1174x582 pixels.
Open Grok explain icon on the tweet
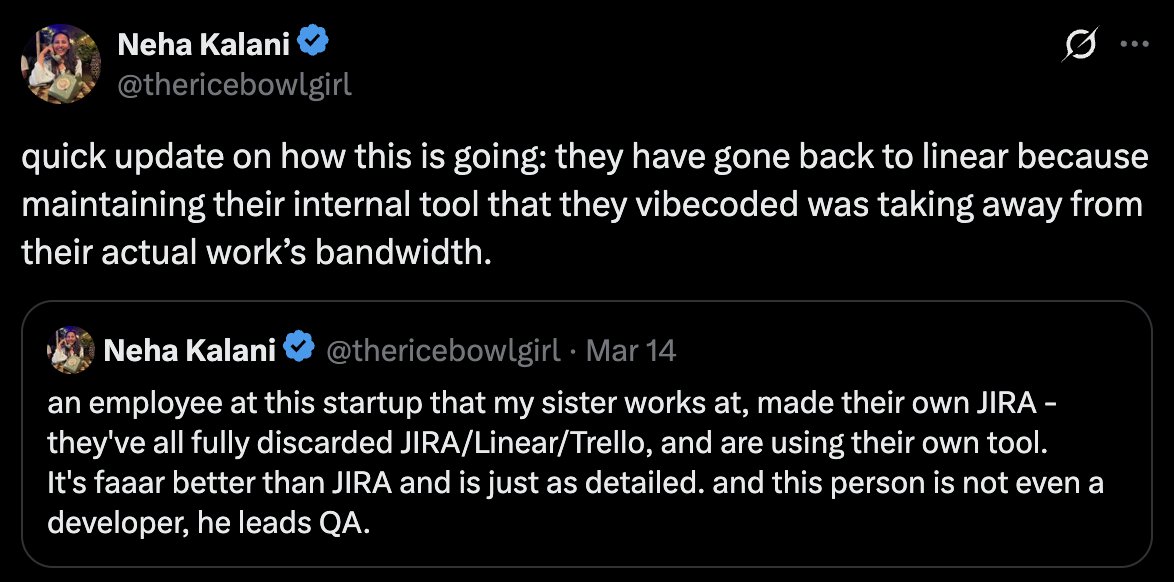(x=1080, y=46)
